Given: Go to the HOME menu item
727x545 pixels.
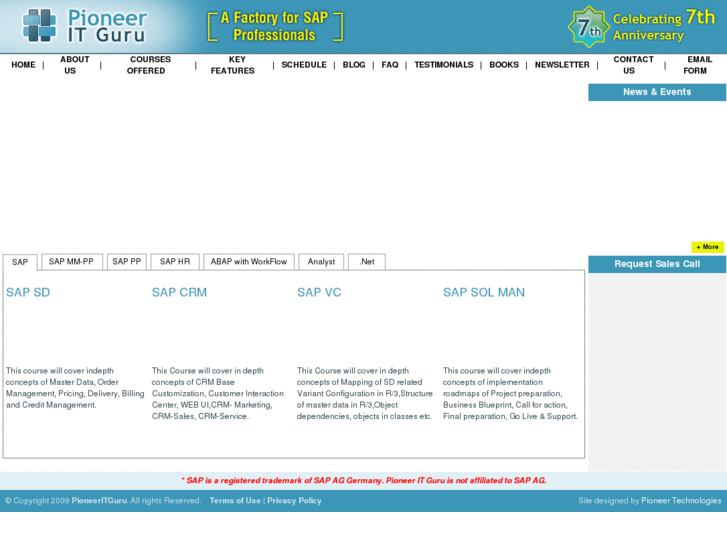Looking at the screenshot, I should pos(23,65).
